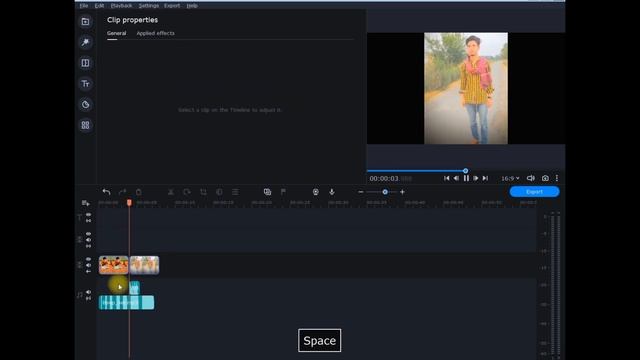640x360 pixels.
Task: Open the Export menu in menu bar
Action: pyautogui.click(x=172, y=6)
